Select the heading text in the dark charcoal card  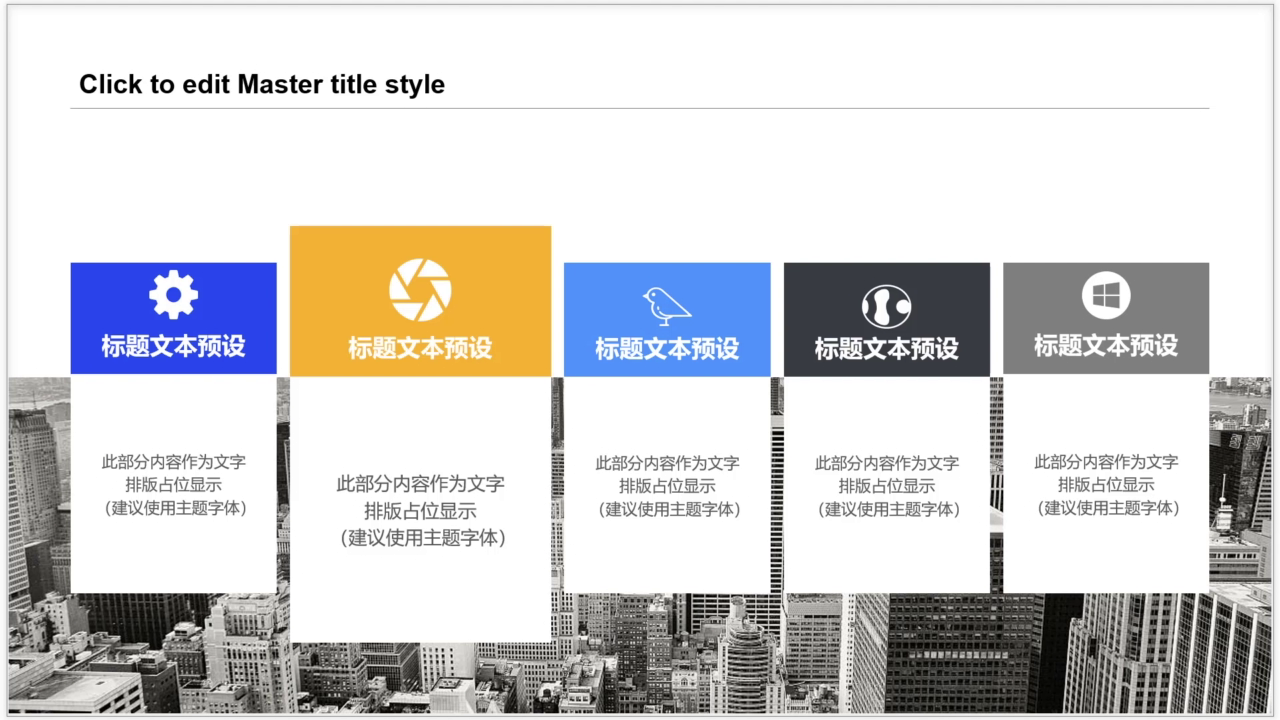pyautogui.click(x=886, y=349)
